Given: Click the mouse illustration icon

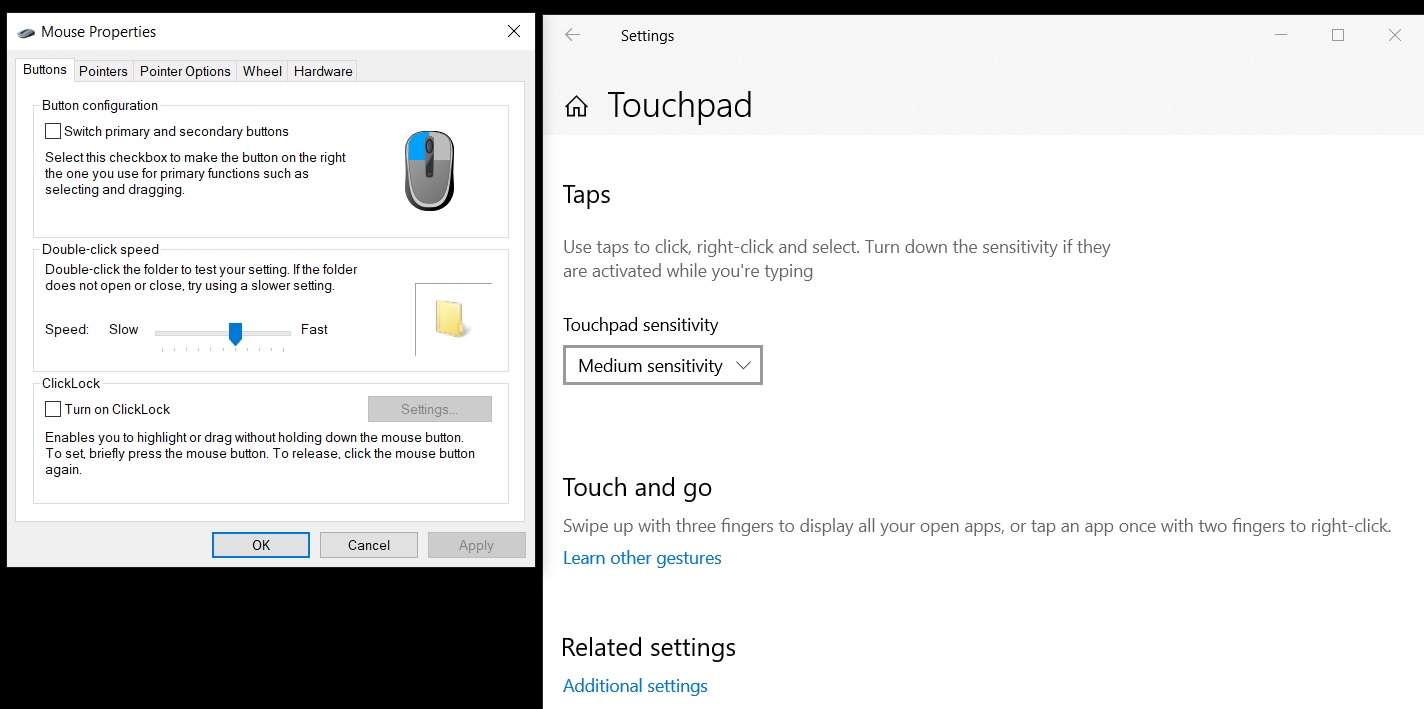Looking at the screenshot, I should (430, 171).
